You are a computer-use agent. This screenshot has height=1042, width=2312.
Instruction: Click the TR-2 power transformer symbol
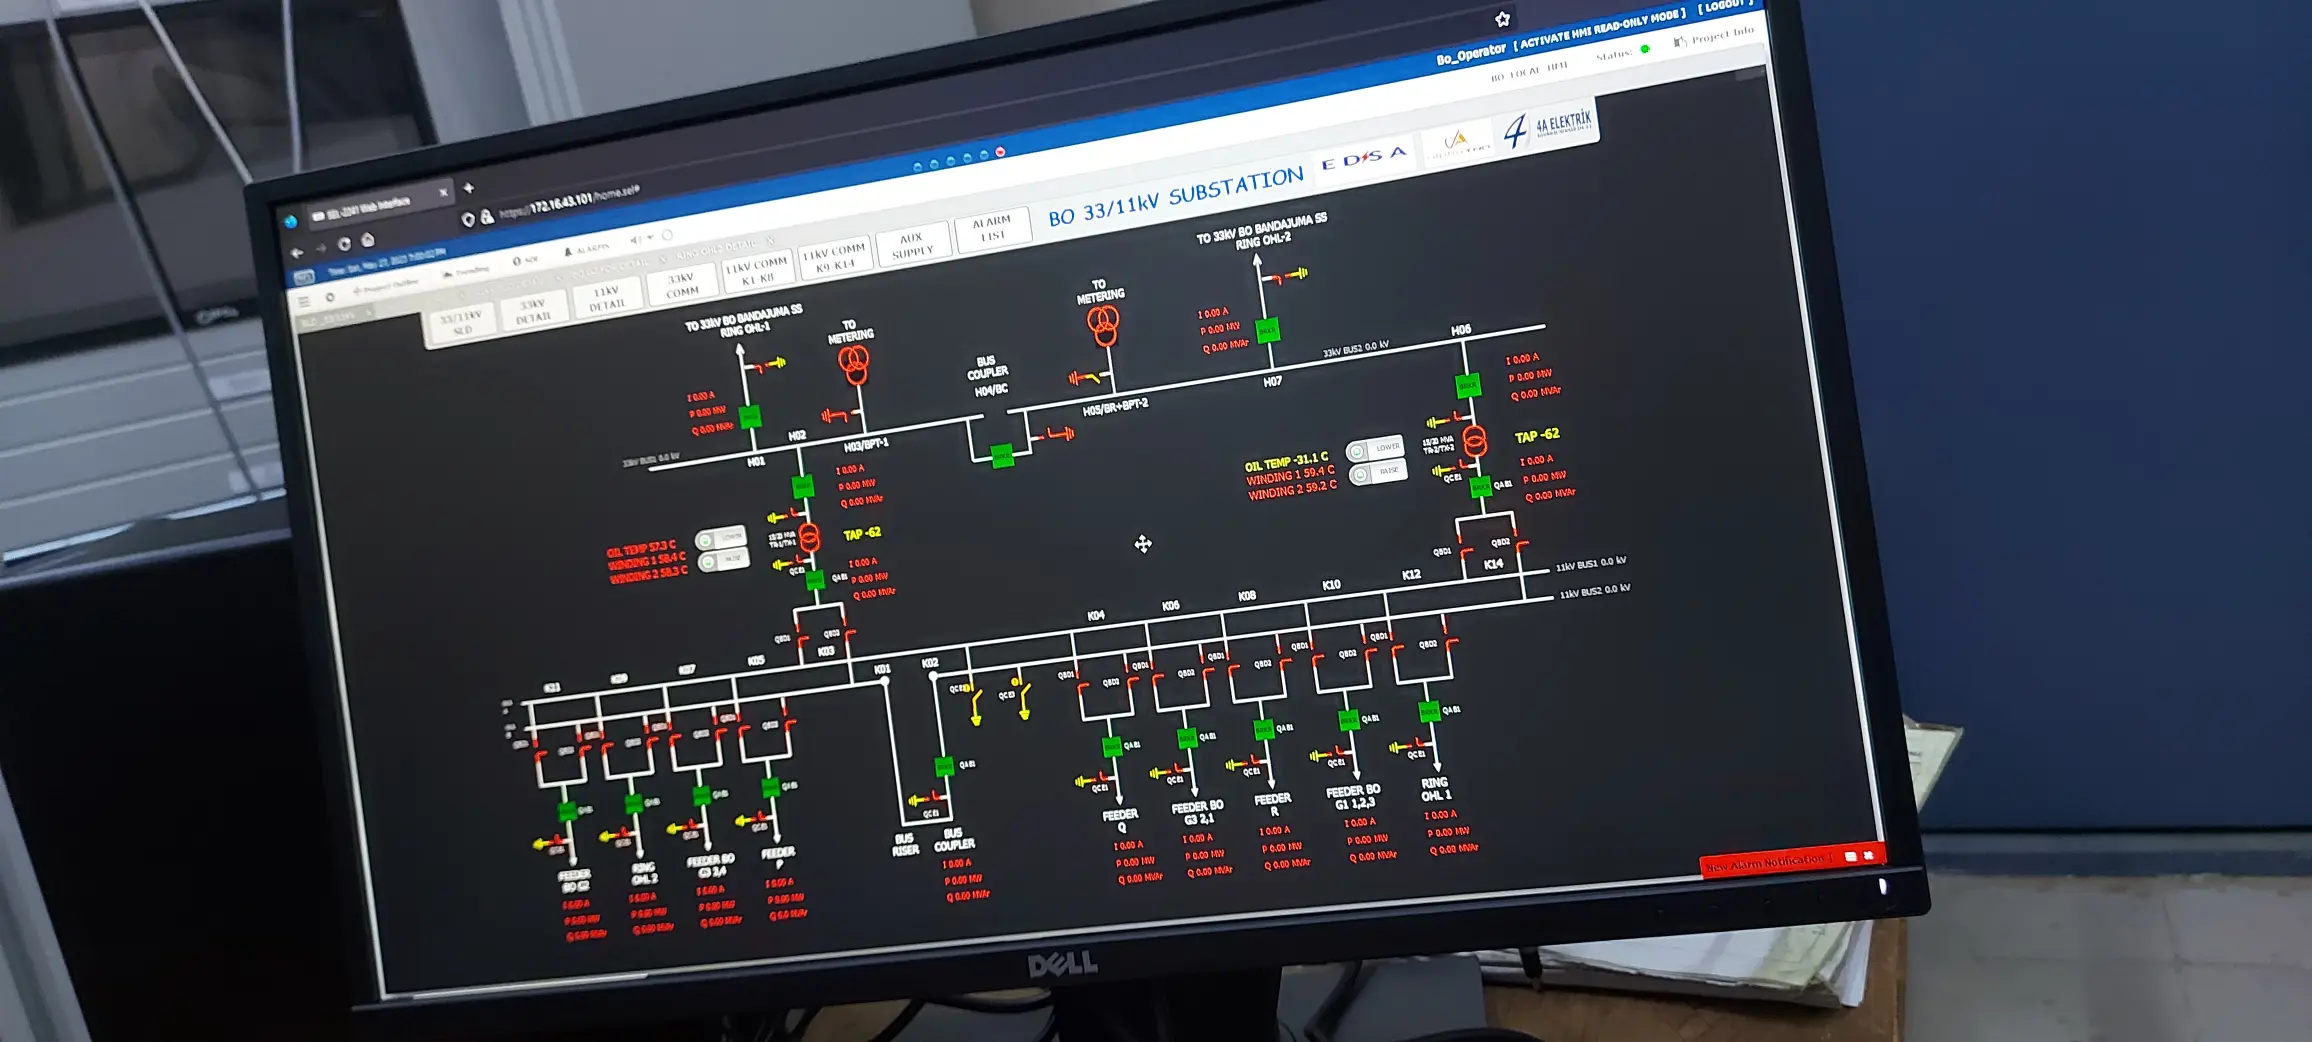1474,440
